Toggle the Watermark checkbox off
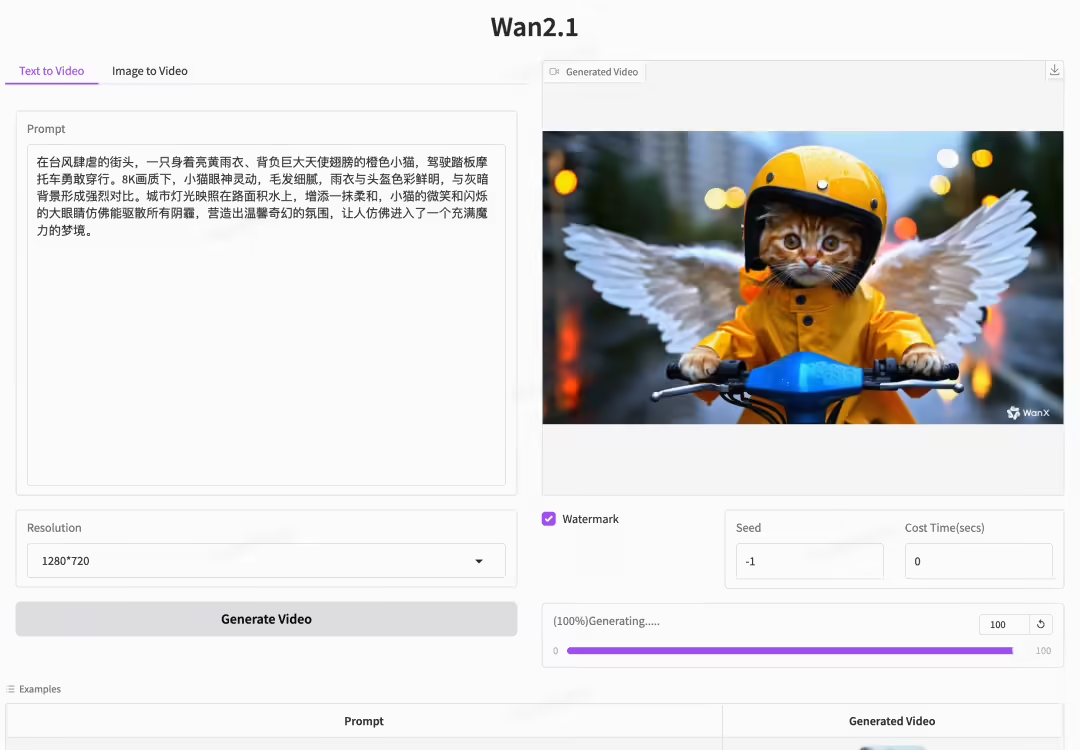The image size is (1080, 750). 548,518
